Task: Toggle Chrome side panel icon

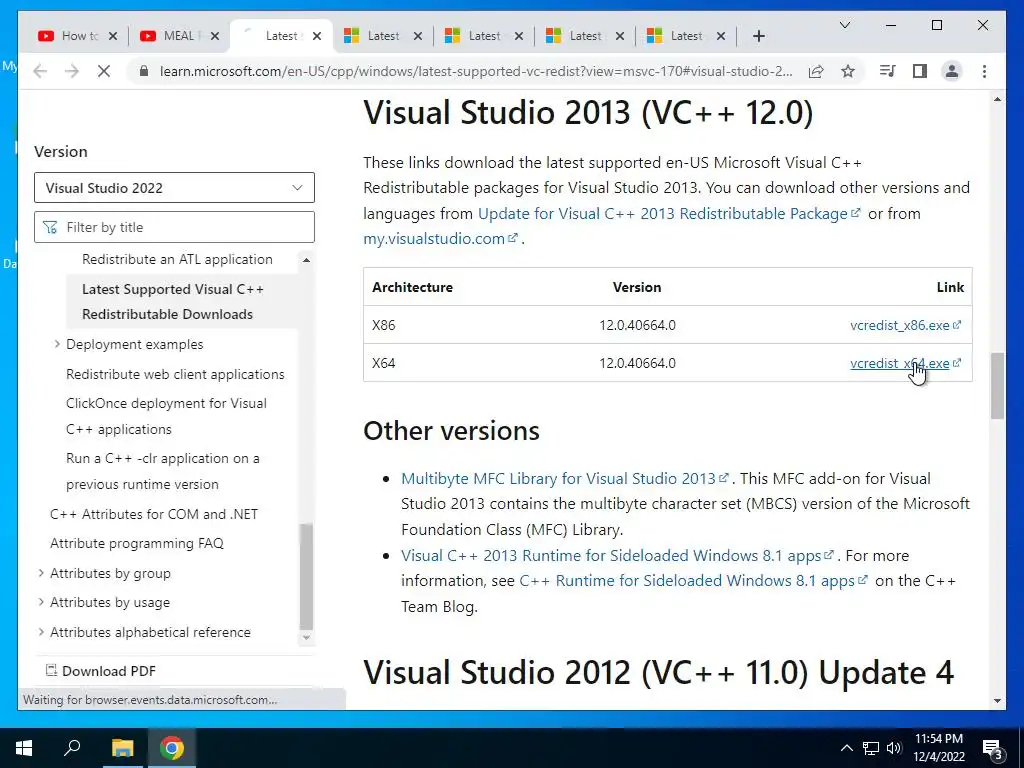Action: [x=920, y=71]
